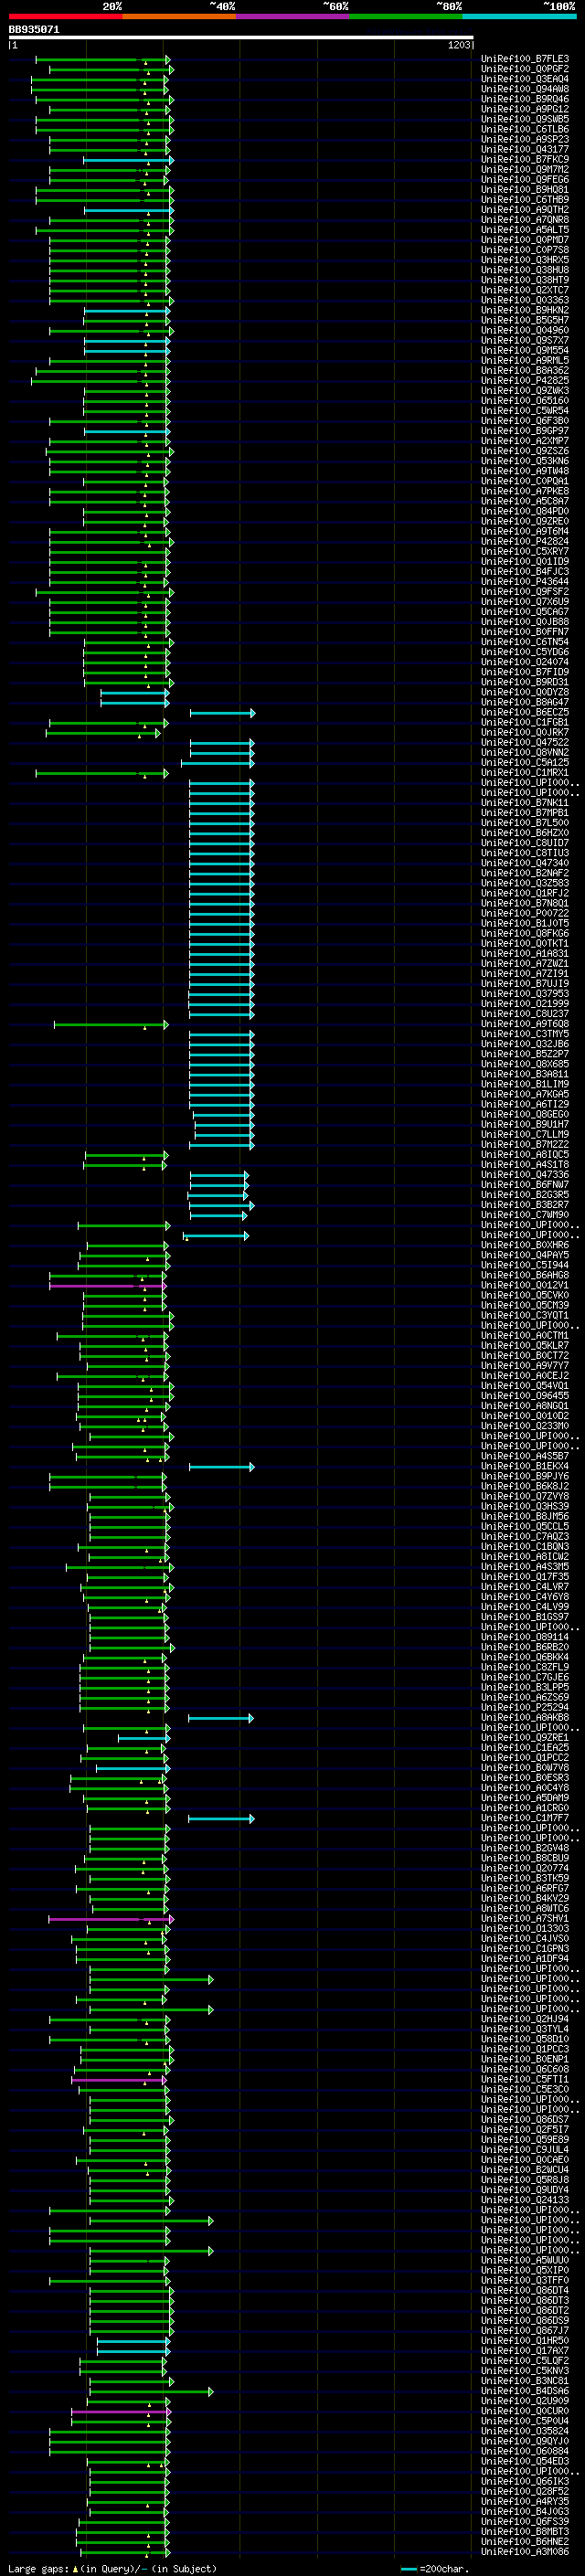This screenshot has width=585, height=2576.
Task: Select the UniRef100_B7M2Z2 label
Action: [x=524, y=1144]
